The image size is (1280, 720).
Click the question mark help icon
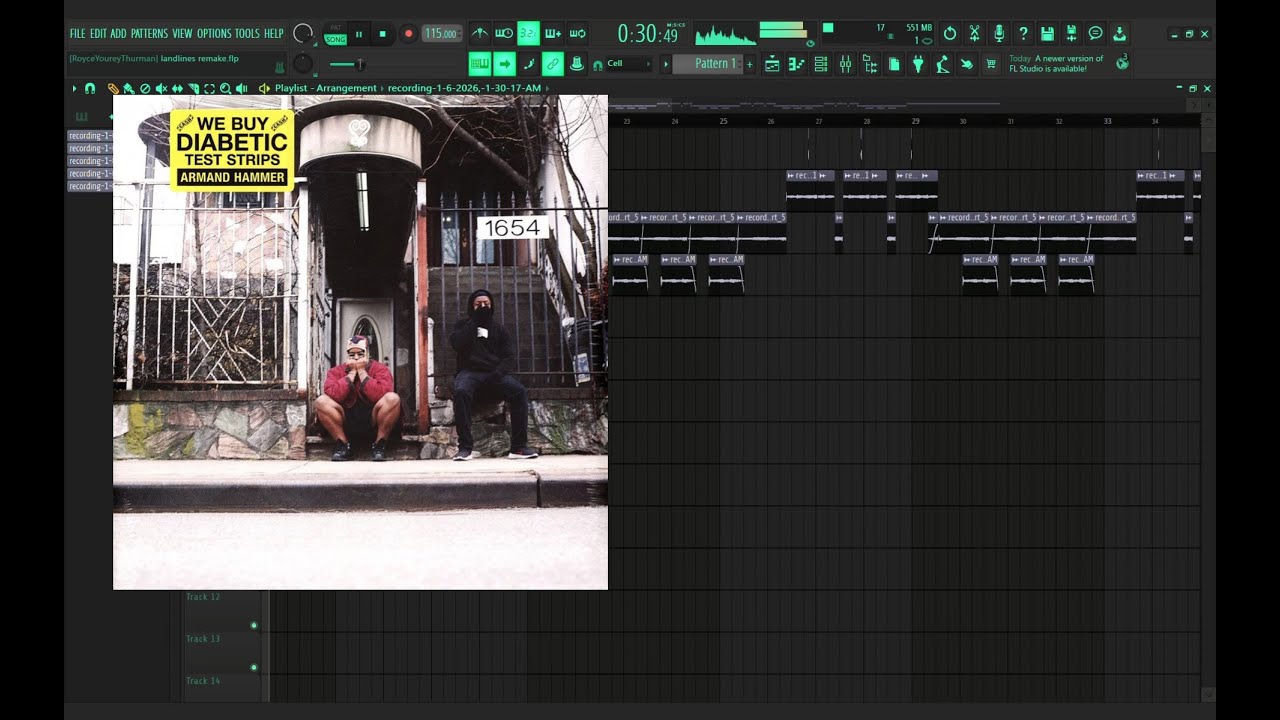[x=1023, y=33]
